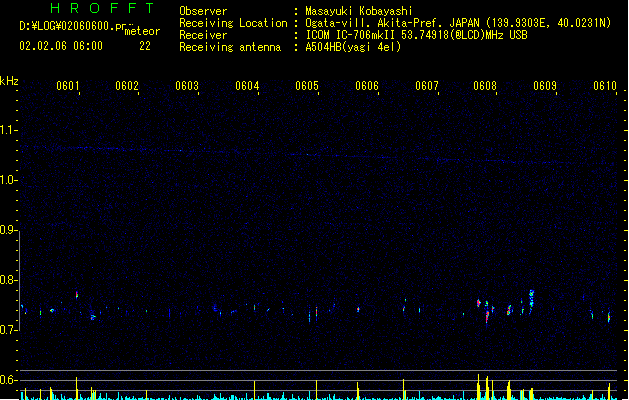
Task: Click the 0.7 kHz frequency label
Action: pos(8,330)
